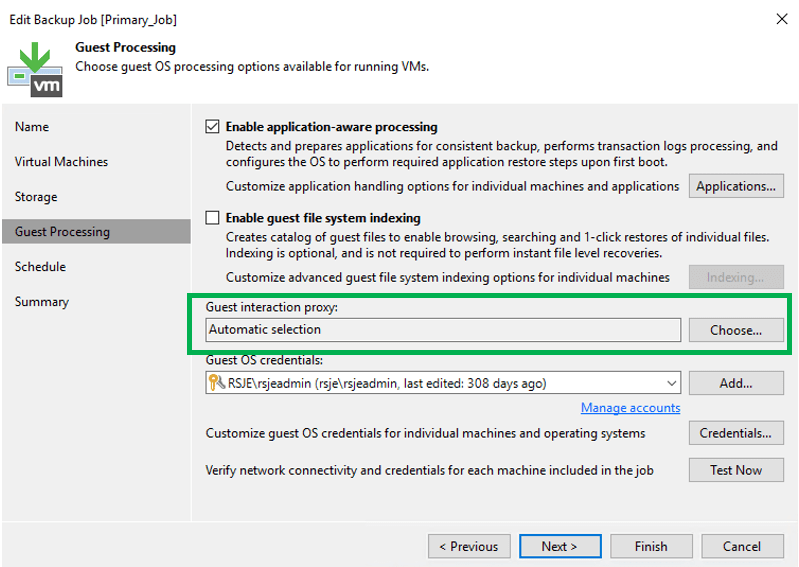Click Add... to add new credentials
This screenshot has height=567, width=799.
(x=736, y=383)
